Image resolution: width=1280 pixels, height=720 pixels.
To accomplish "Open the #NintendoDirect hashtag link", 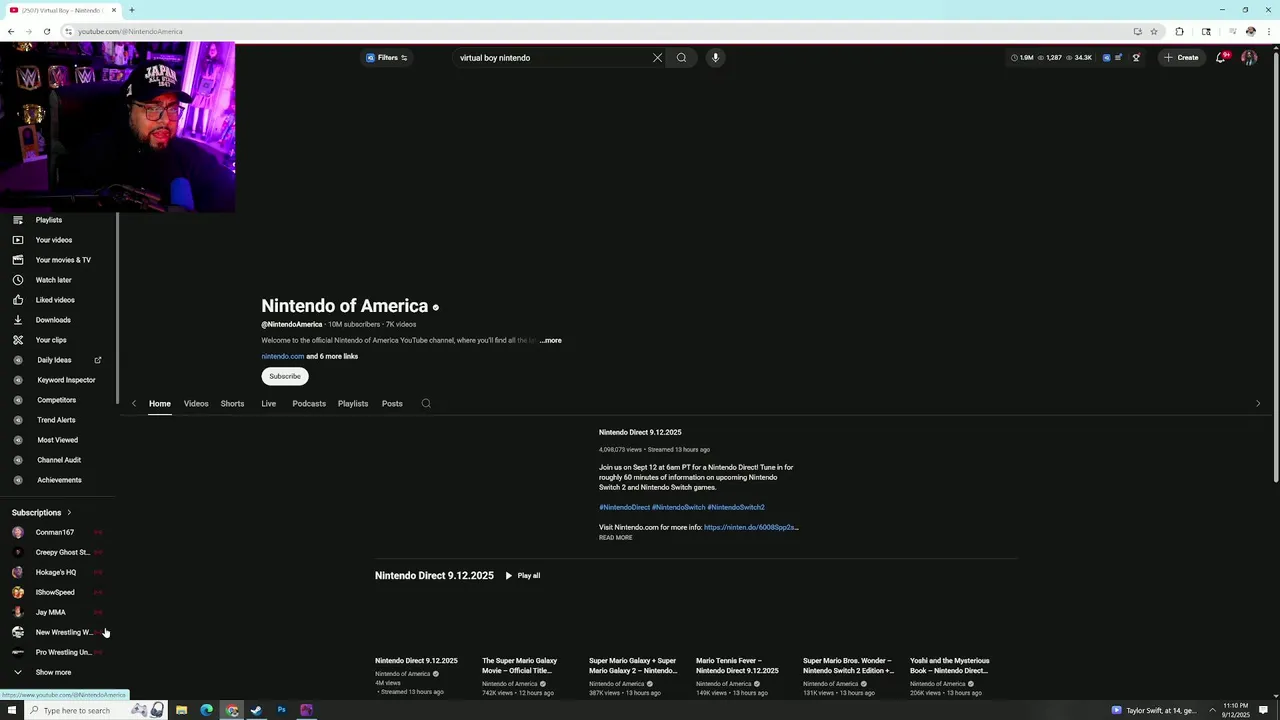I will (624, 508).
